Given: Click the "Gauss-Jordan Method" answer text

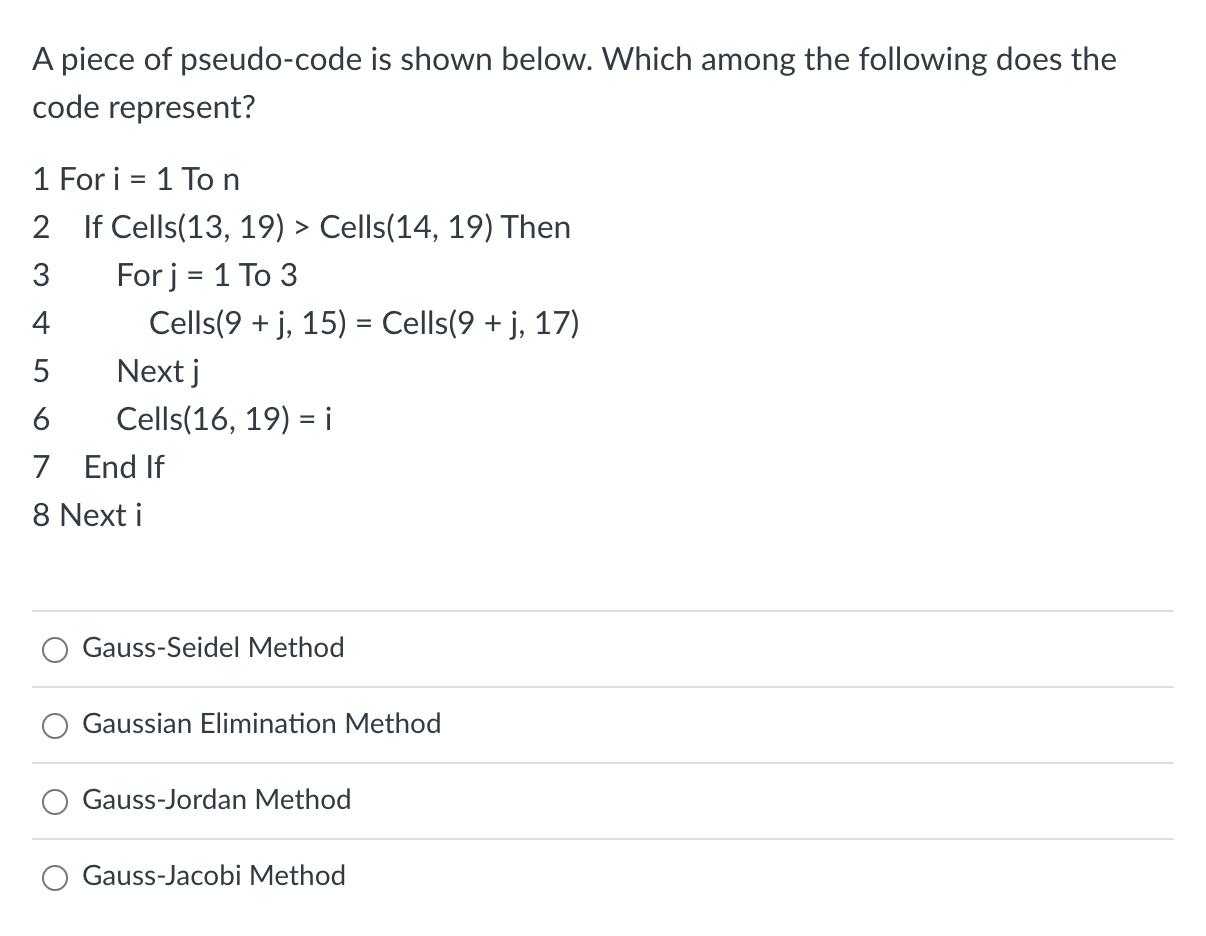Looking at the screenshot, I should click(x=216, y=800).
